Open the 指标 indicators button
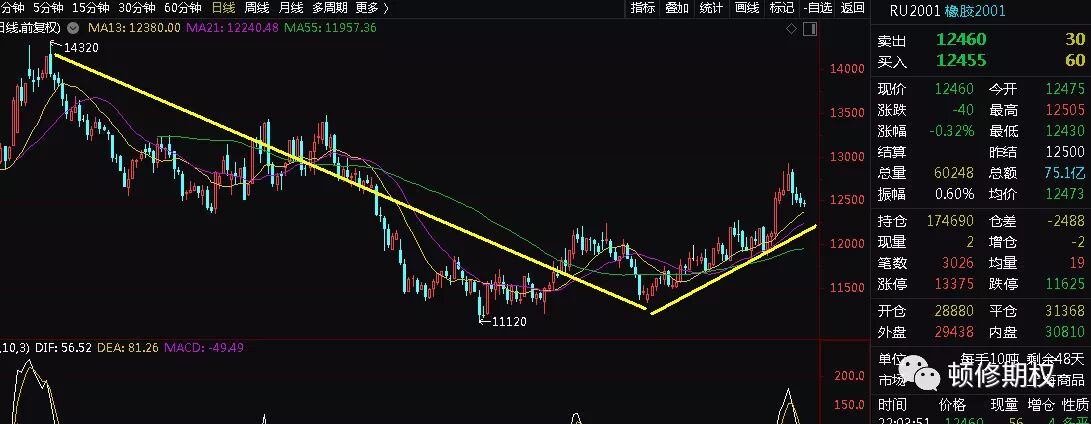The height and width of the screenshot is (424, 1091). [642, 8]
